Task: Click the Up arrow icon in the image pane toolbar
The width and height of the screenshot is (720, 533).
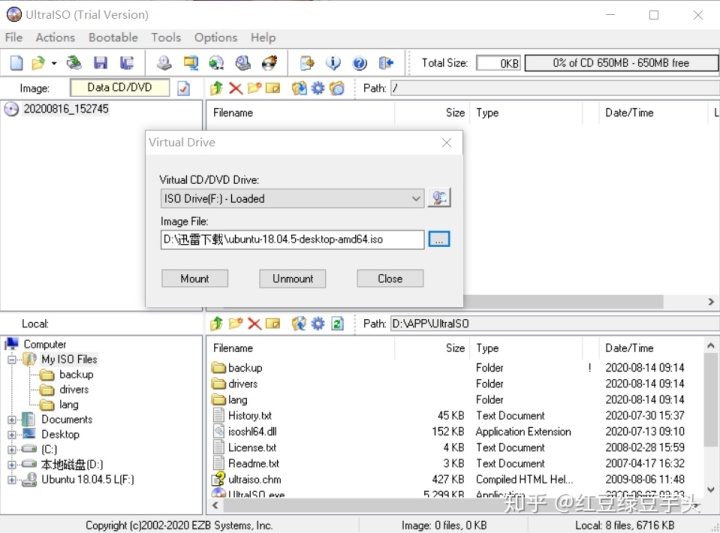Action: (x=216, y=88)
